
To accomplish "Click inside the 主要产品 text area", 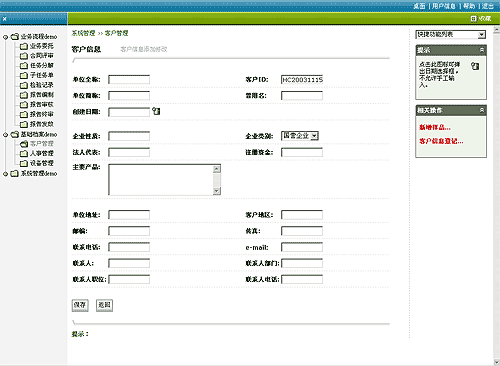I will pyautogui.click(x=161, y=180).
